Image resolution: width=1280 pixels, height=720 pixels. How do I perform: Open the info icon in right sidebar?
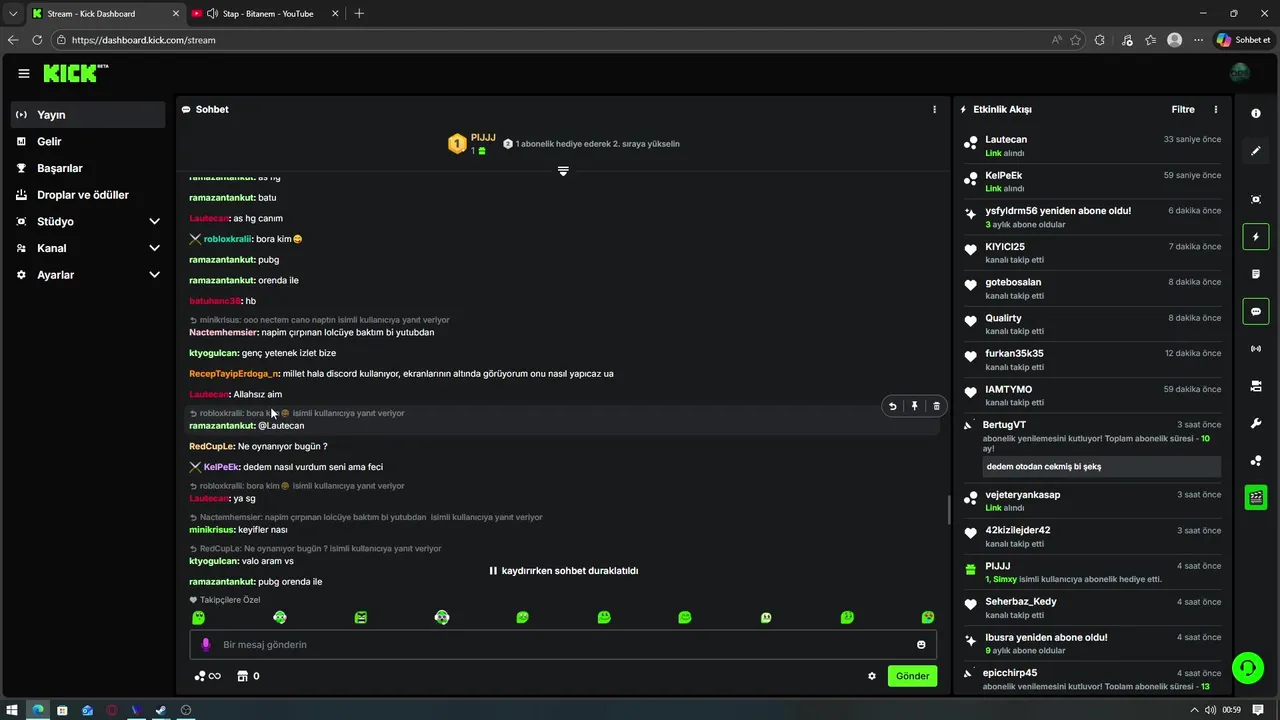click(1256, 114)
